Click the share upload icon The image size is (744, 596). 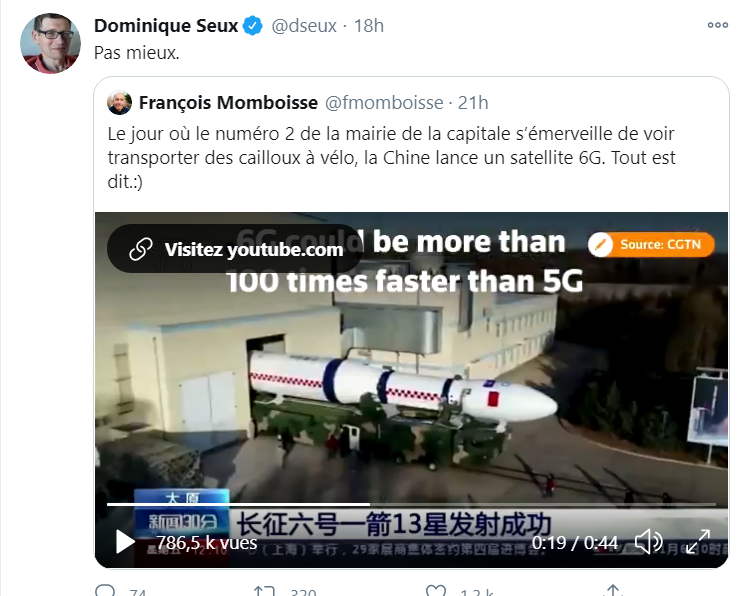tap(613, 590)
